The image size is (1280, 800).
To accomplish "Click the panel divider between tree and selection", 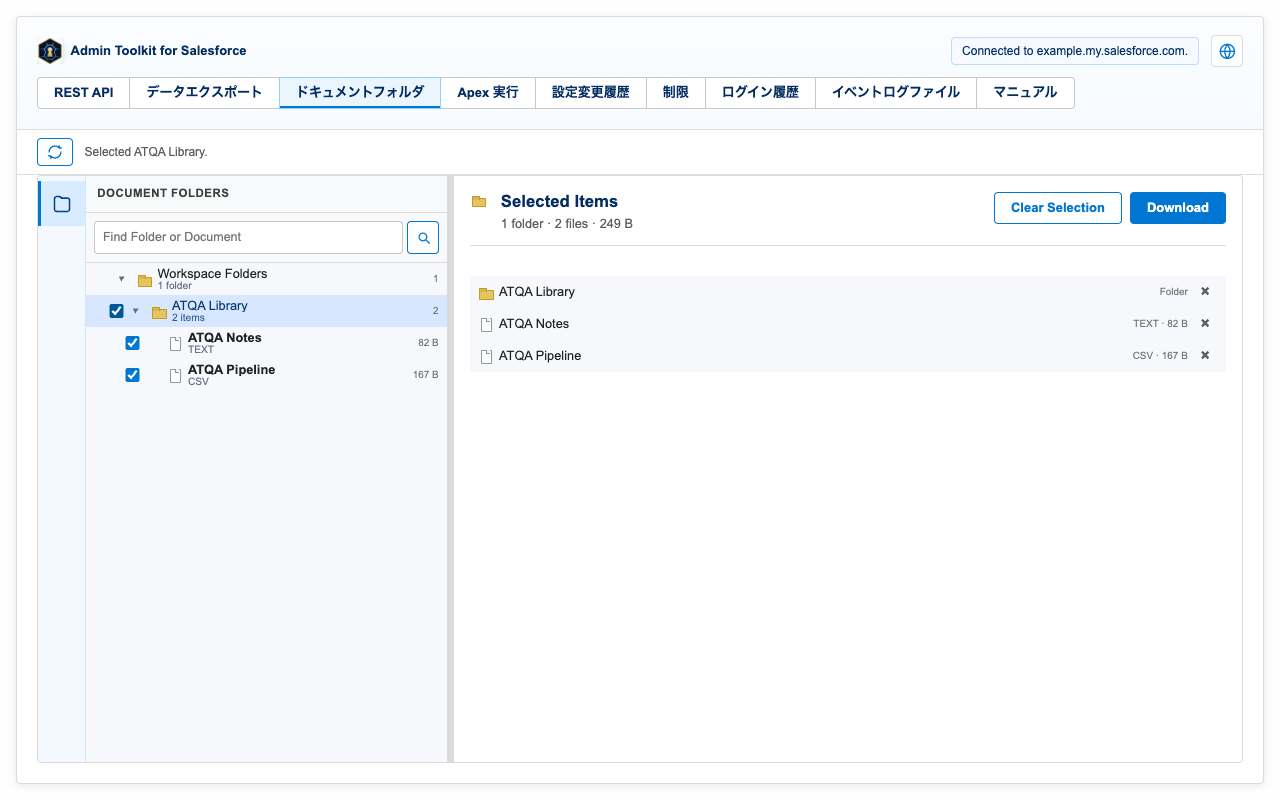I will click(x=450, y=469).
